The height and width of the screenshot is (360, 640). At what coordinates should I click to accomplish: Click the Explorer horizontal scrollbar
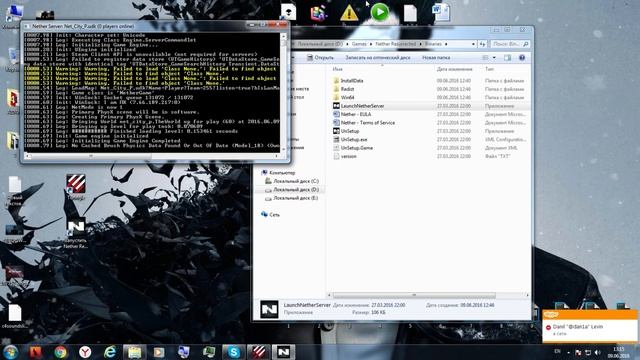[x=414, y=295]
